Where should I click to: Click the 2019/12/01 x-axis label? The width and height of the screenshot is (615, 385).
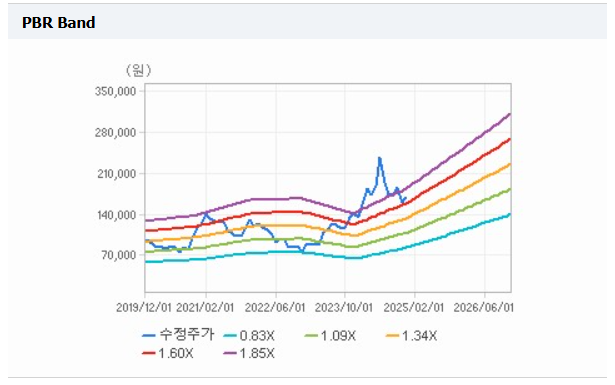[x=144, y=307]
